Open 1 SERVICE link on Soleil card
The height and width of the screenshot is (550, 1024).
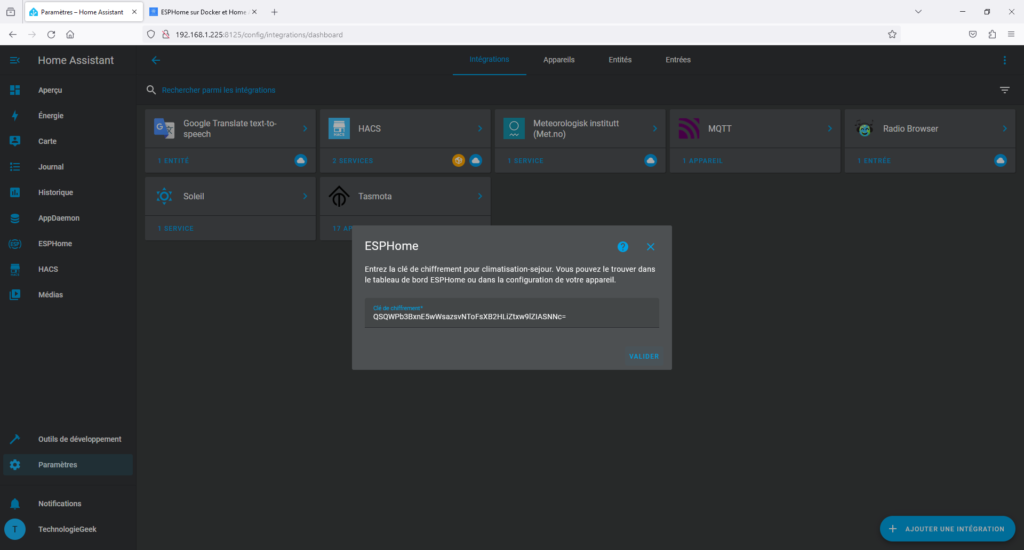click(176, 229)
